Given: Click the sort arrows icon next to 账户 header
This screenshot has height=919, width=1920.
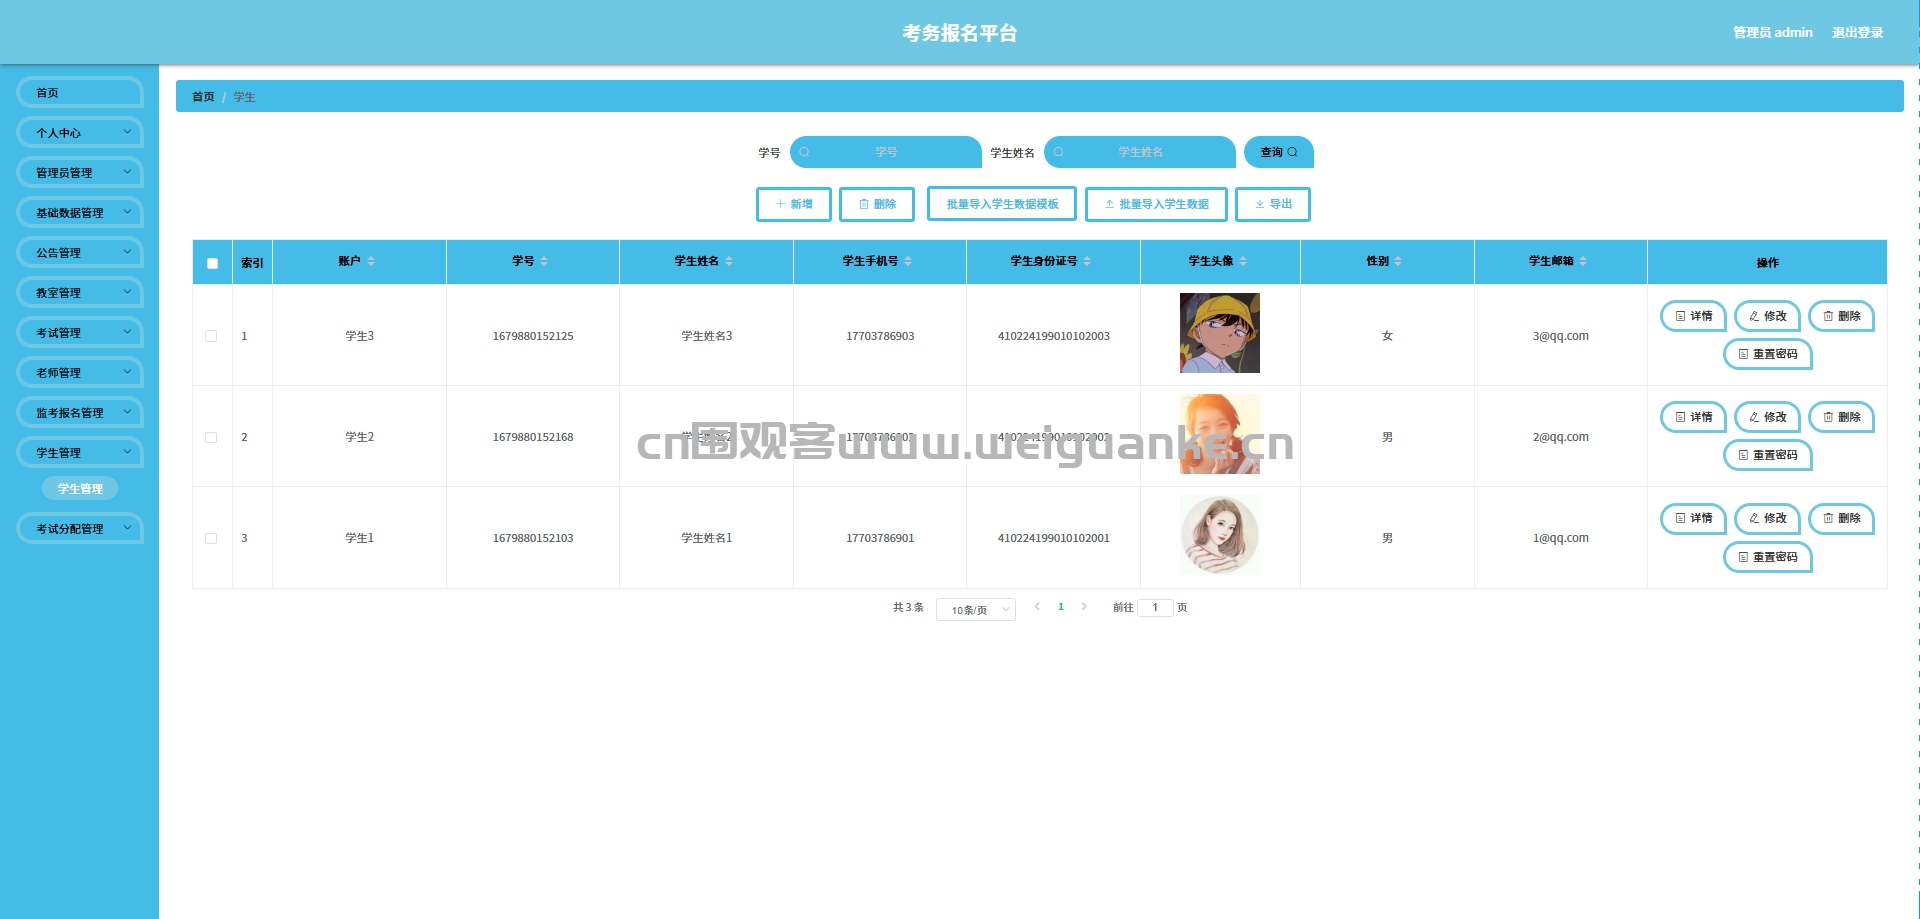Looking at the screenshot, I should 371,261.
